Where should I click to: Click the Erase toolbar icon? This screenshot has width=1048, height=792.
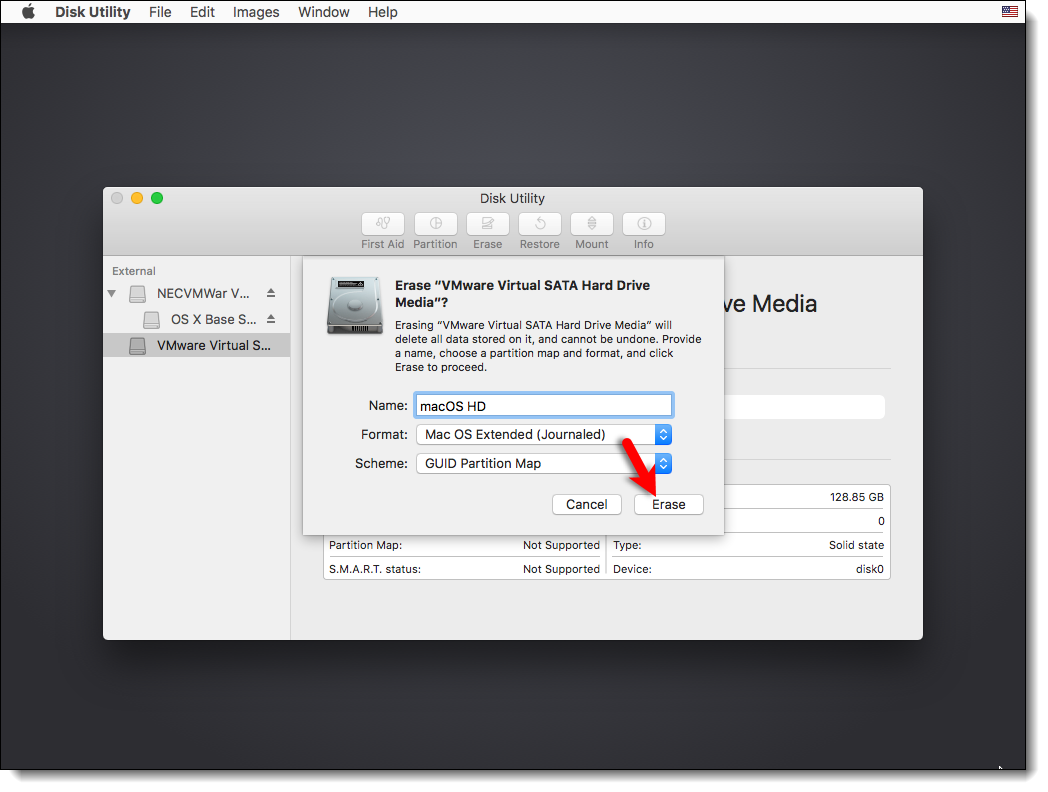(x=487, y=224)
